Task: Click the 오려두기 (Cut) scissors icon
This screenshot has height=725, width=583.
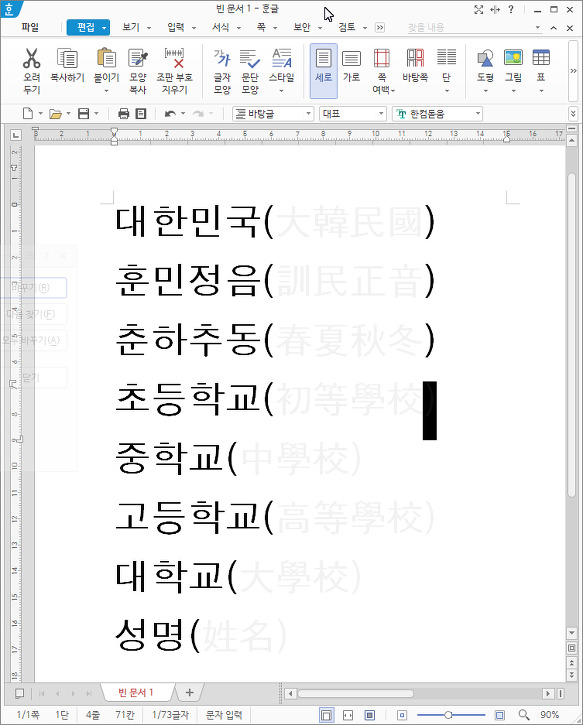Action: click(31, 58)
